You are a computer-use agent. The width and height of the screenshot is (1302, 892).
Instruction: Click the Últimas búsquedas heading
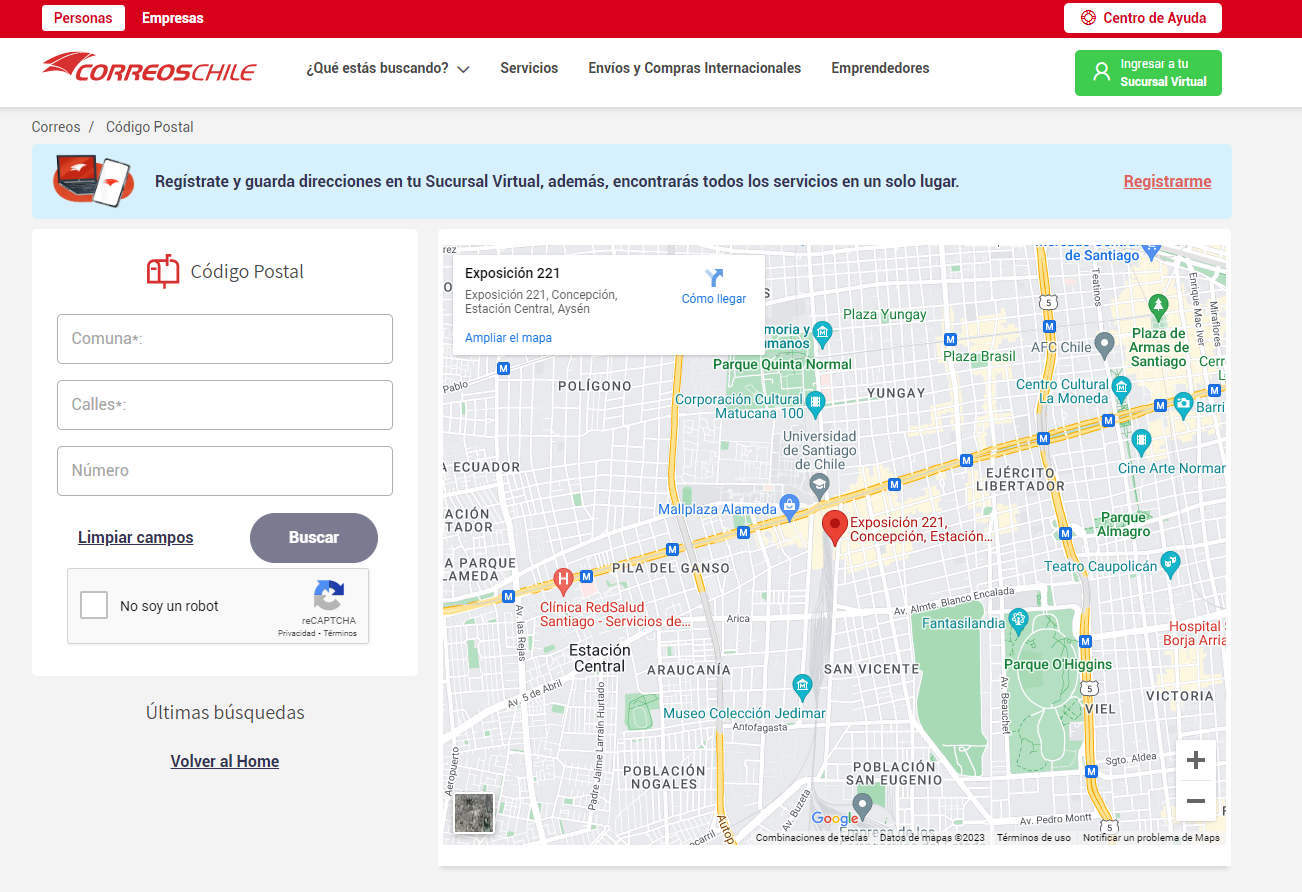[225, 713]
